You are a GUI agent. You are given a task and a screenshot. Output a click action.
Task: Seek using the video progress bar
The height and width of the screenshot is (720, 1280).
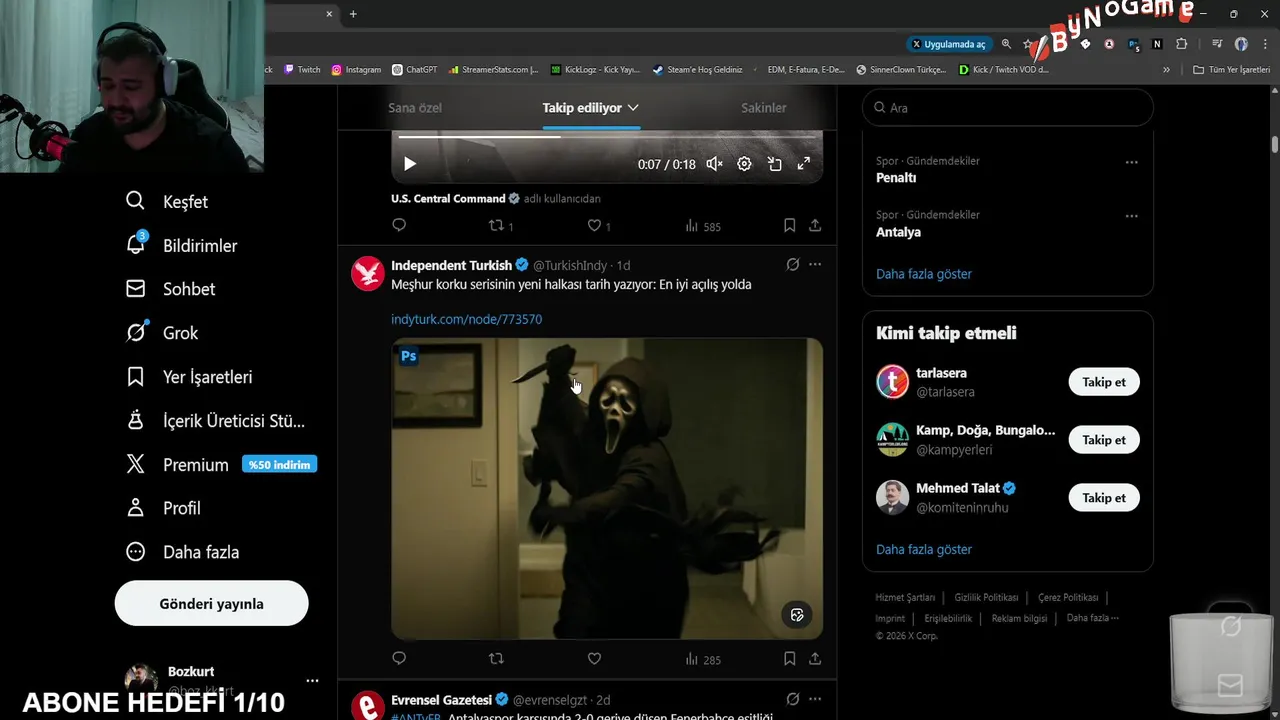(x=607, y=137)
